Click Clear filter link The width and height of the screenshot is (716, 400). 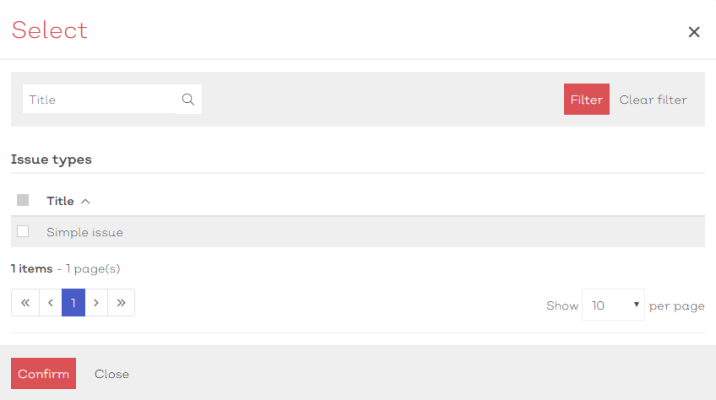[653, 100]
